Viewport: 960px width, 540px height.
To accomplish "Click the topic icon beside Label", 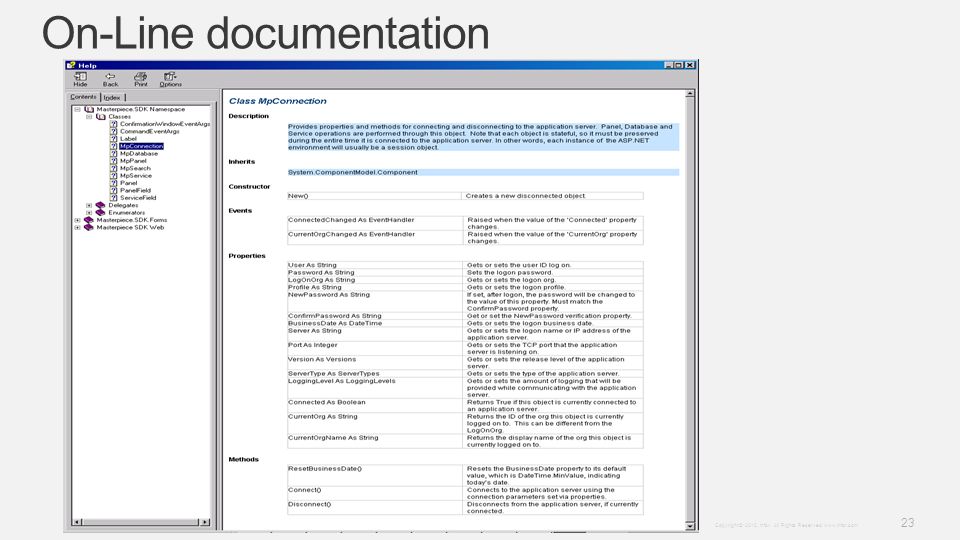I will click(113, 138).
